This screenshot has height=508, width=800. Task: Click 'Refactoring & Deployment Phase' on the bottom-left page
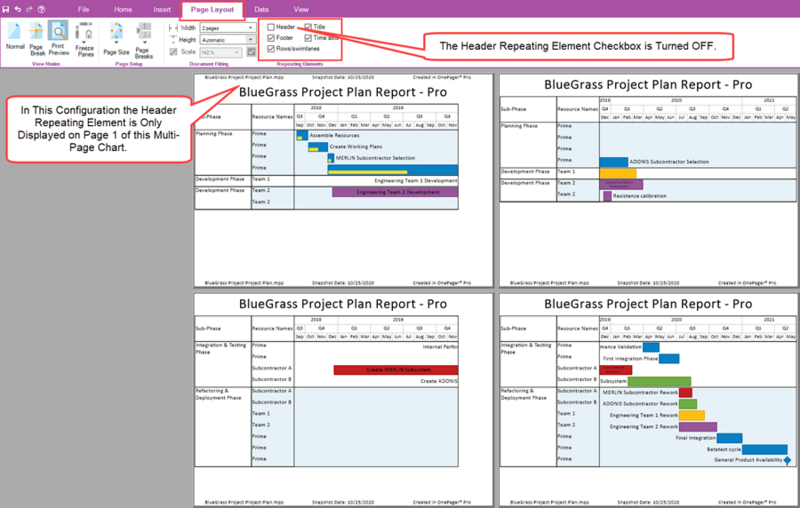tap(218, 394)
